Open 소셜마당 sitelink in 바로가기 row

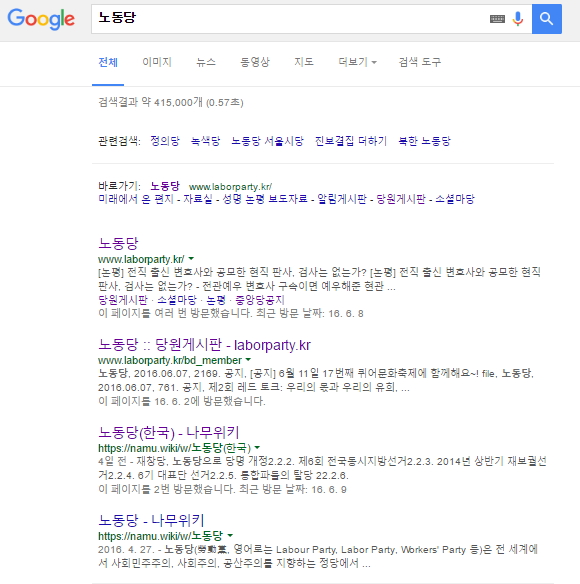pyautogui.click(x=455, y=199)
